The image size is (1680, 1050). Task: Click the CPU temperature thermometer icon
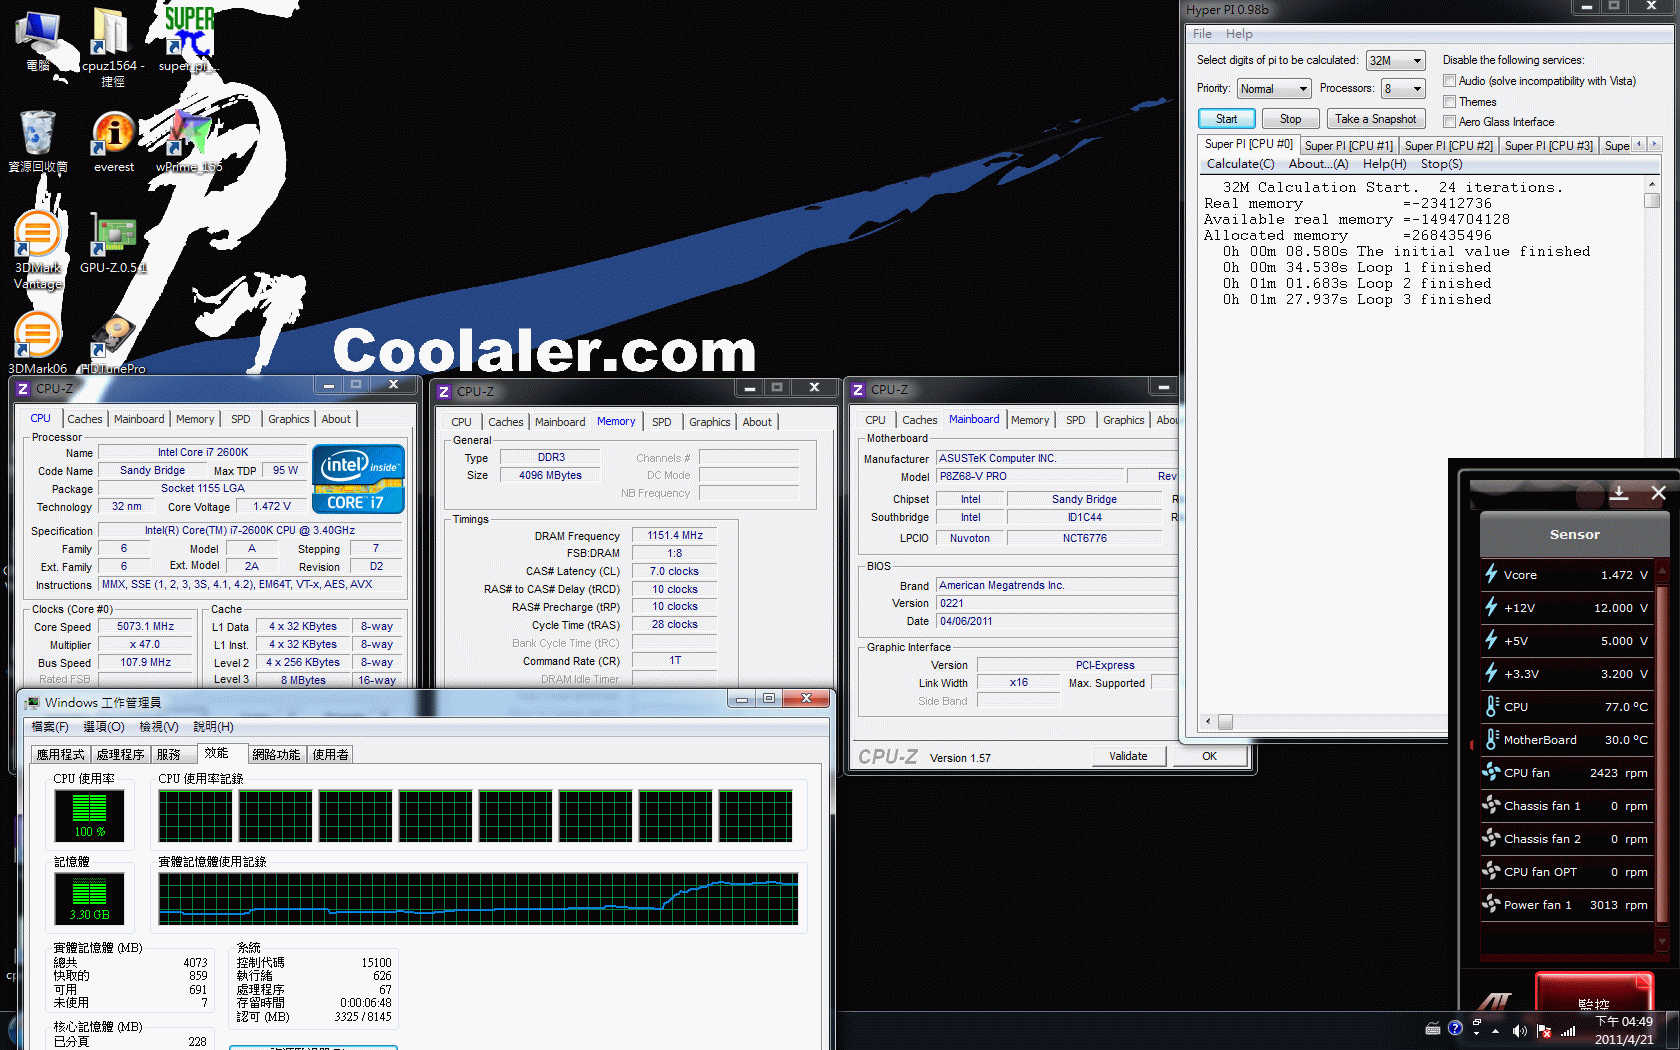click(1491, 706)
